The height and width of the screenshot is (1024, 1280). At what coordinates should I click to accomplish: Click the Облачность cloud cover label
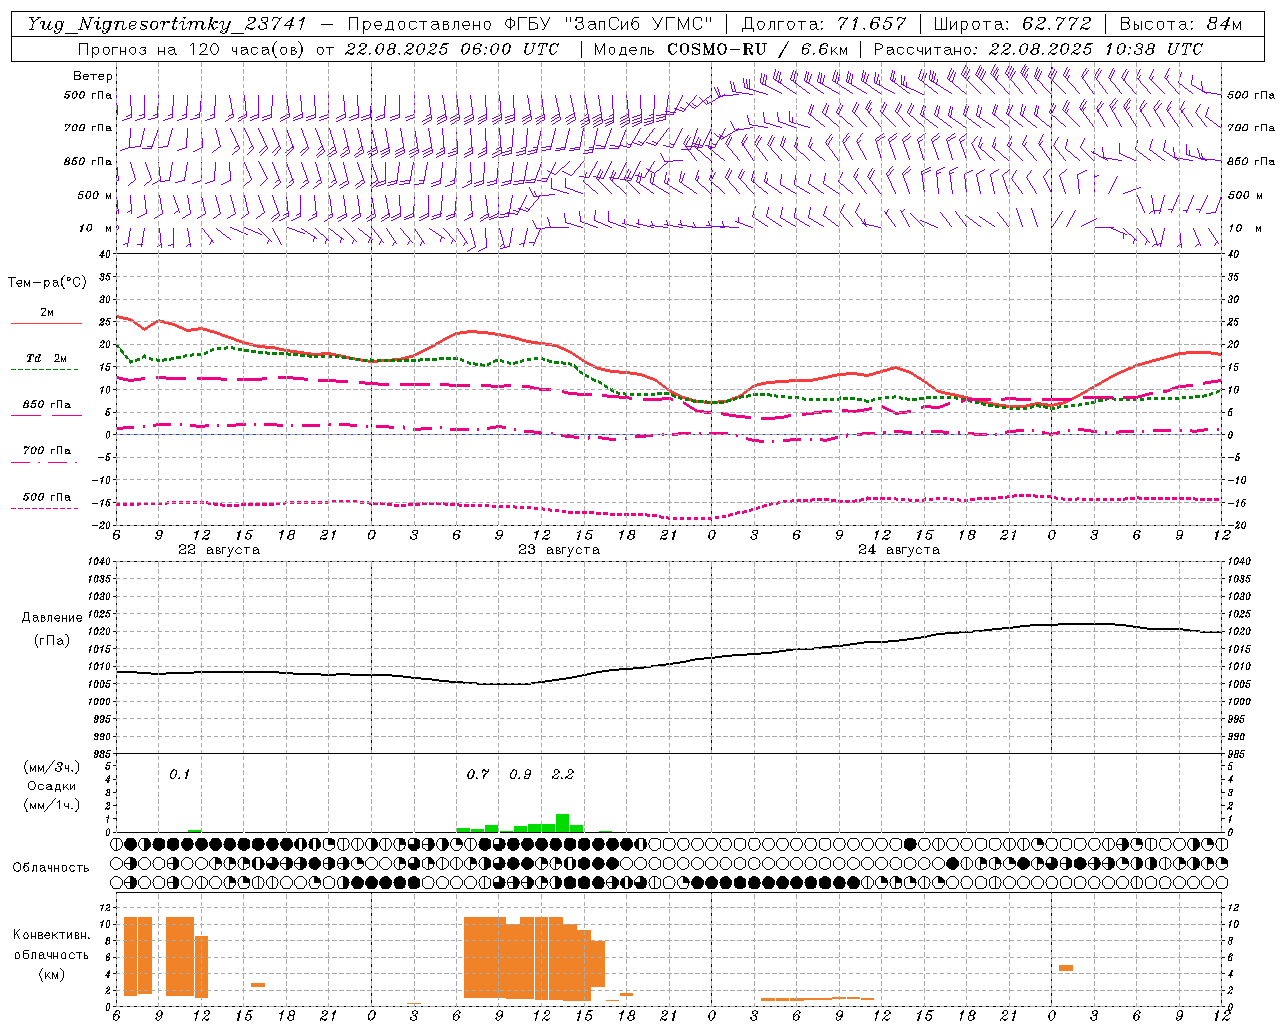coord(51,868)
